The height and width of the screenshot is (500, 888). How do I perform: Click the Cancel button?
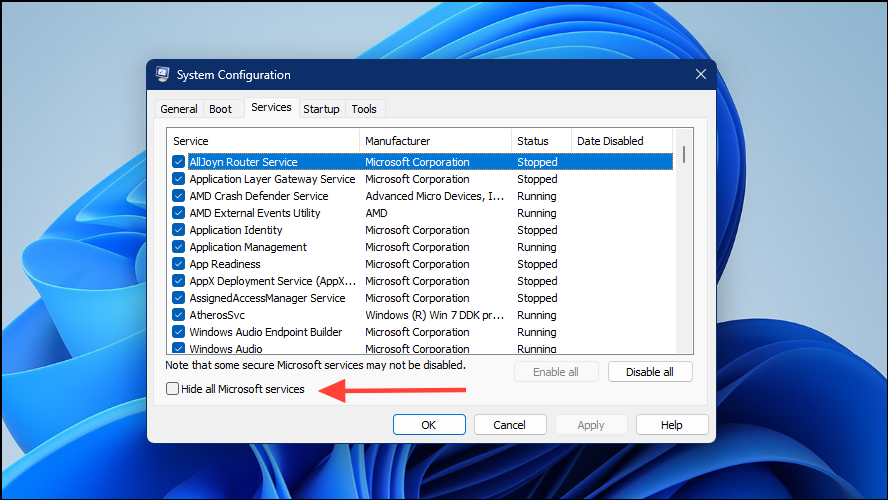click(510, 425)
